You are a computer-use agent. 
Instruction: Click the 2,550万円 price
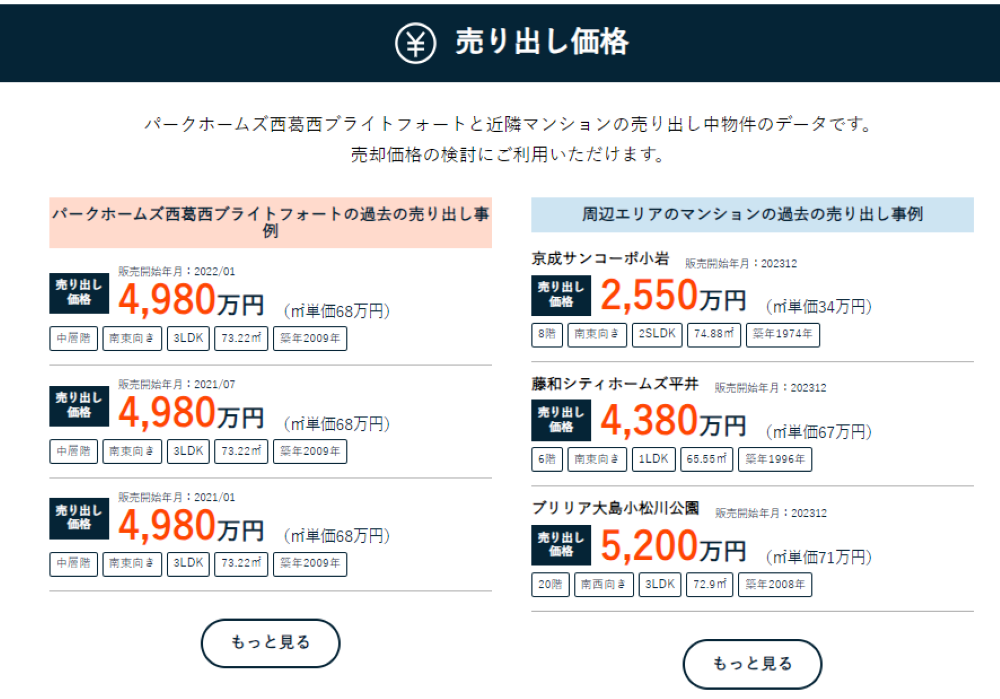pyautogui.click(x=673, y=297)
